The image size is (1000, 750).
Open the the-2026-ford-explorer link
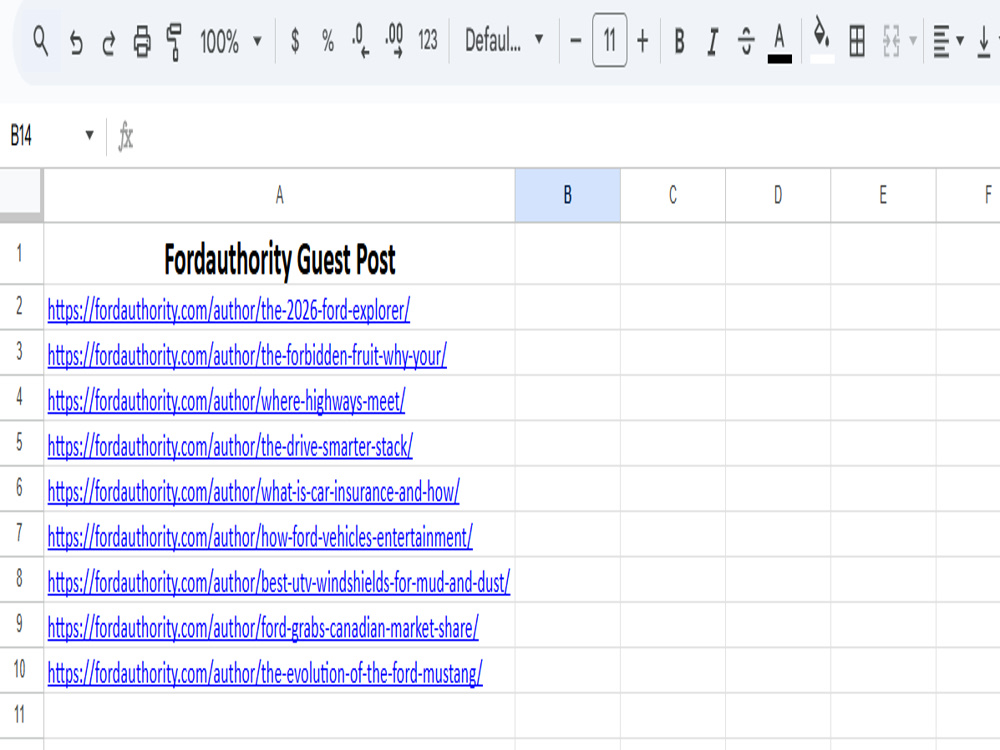click(x=228, y=311)
